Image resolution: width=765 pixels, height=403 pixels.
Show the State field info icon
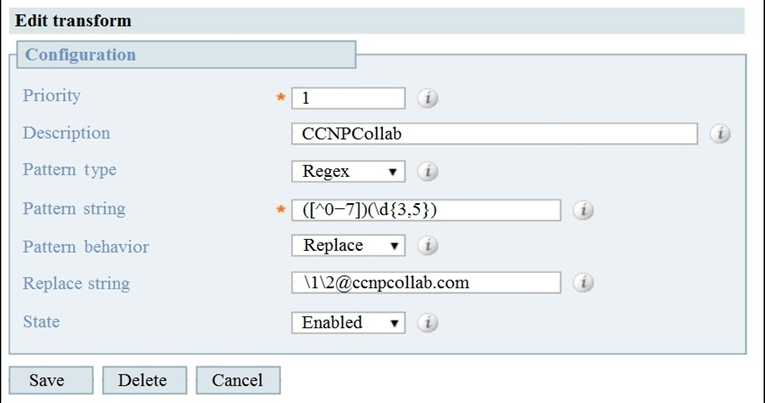(x=427, y=322)
